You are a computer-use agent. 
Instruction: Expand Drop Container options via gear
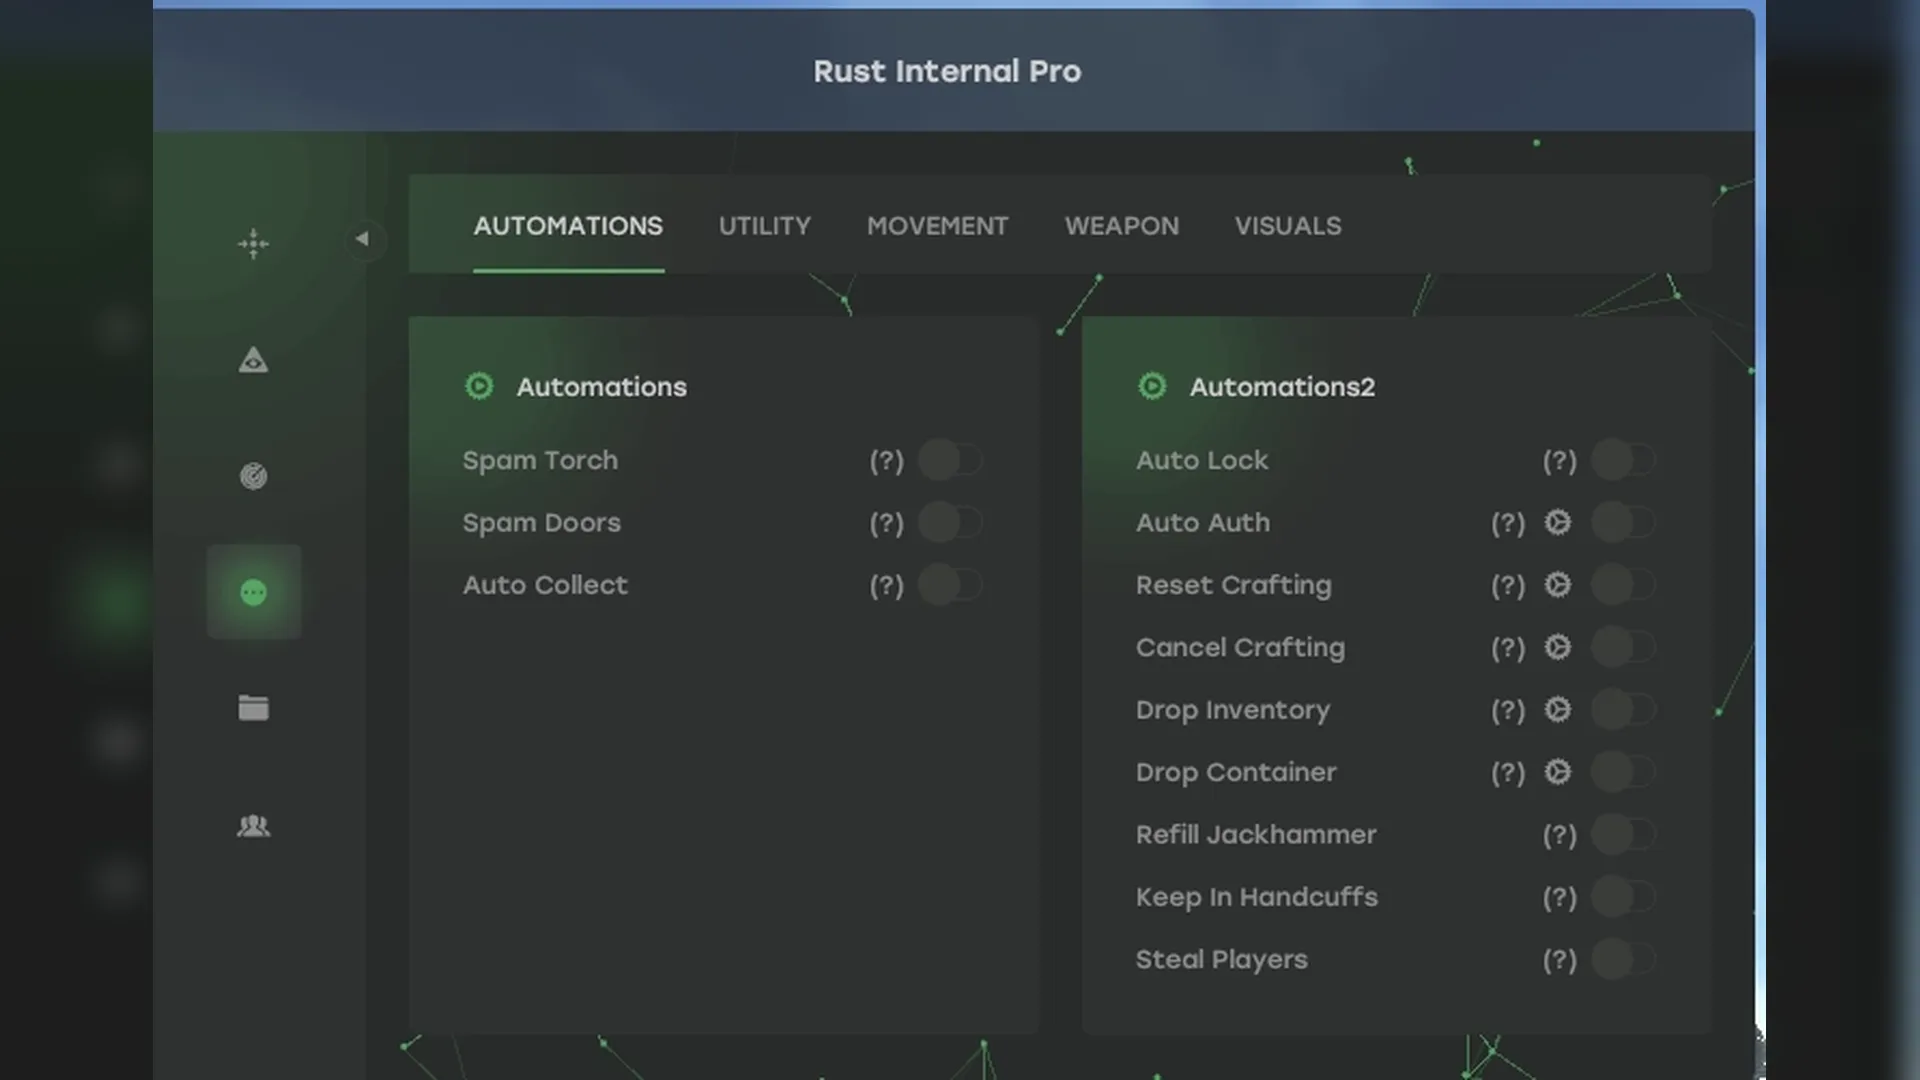(1557, 771)
